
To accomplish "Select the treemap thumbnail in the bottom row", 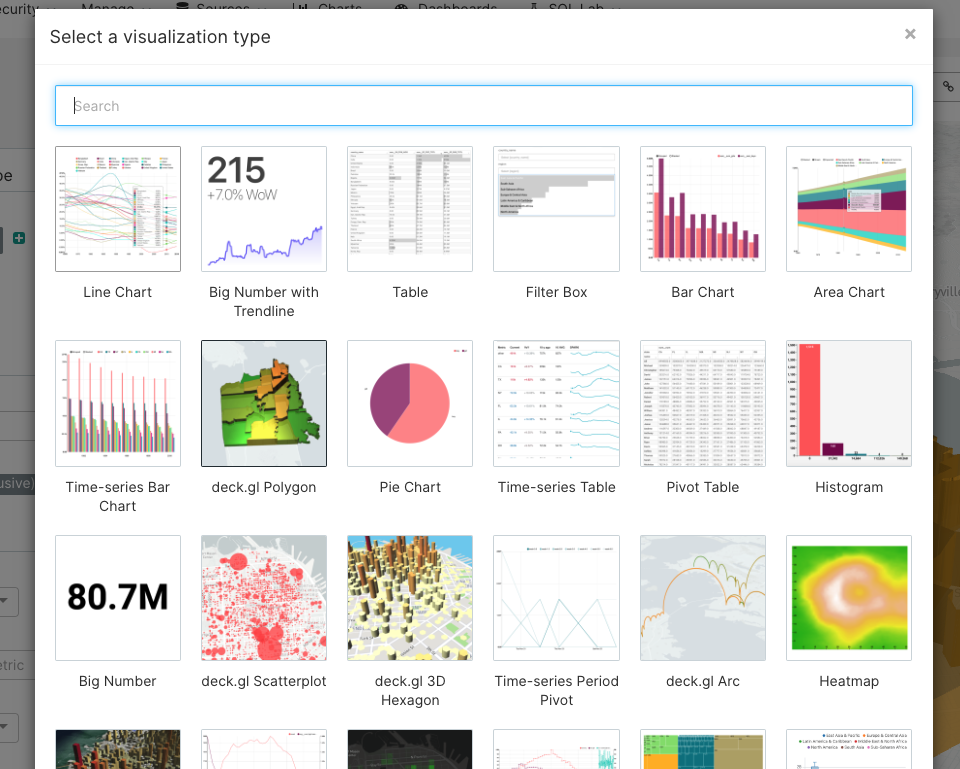I will [703, 749].
